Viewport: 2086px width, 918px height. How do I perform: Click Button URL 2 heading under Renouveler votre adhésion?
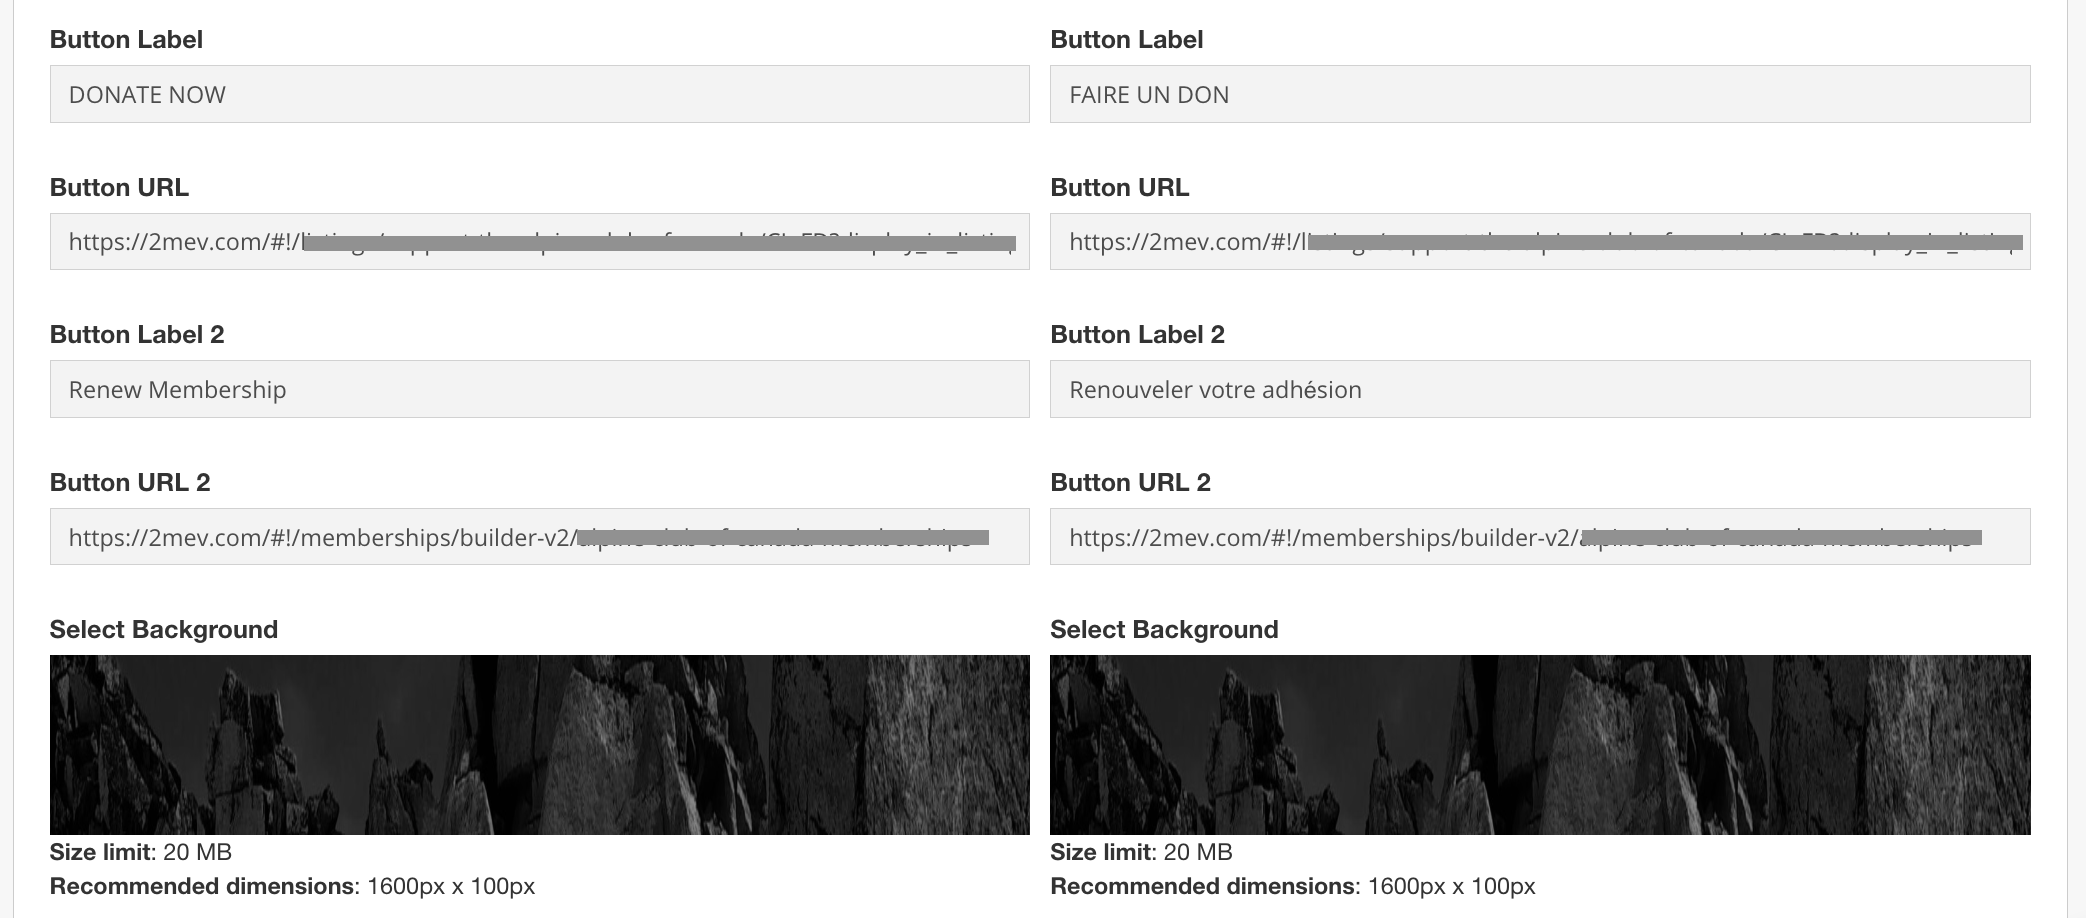click(x=1130, y=482)
